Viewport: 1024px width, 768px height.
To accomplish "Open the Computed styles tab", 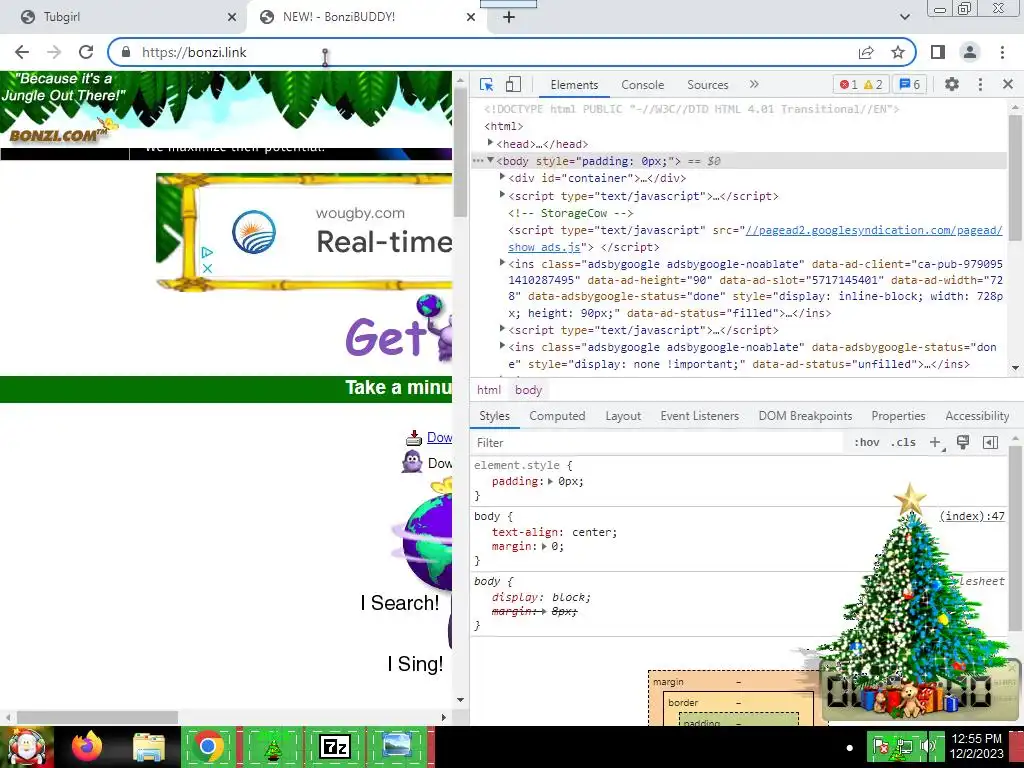I will pyautogui.click(x=557, y=416).
